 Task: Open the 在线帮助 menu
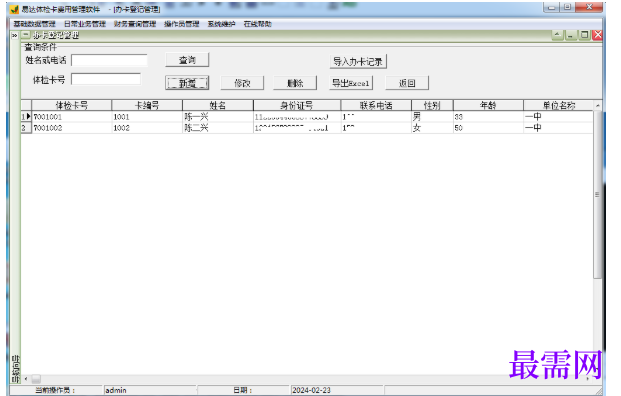point(257,24)
